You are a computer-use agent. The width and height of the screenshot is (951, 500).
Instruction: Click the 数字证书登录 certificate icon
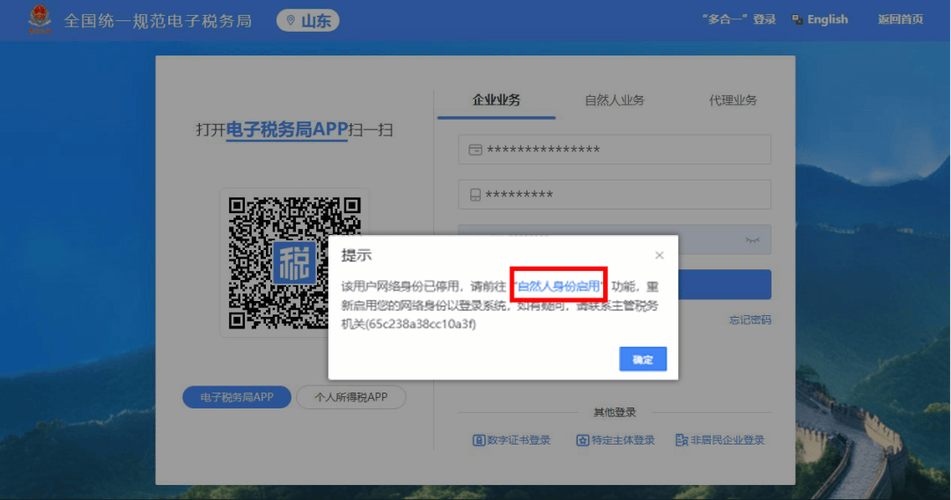click(479, 441)
